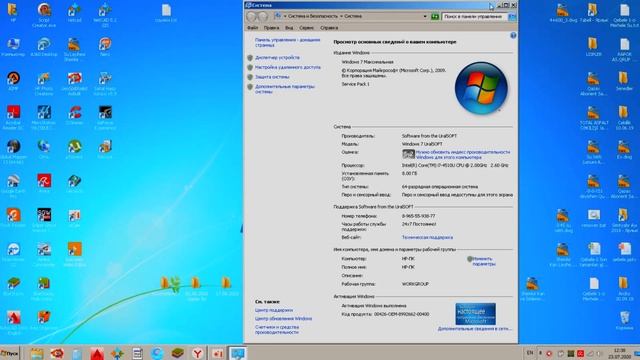Click the WORKGROUP value text
Screen dimensions: 640x360
pyautogui.click(x=415, y=284)
